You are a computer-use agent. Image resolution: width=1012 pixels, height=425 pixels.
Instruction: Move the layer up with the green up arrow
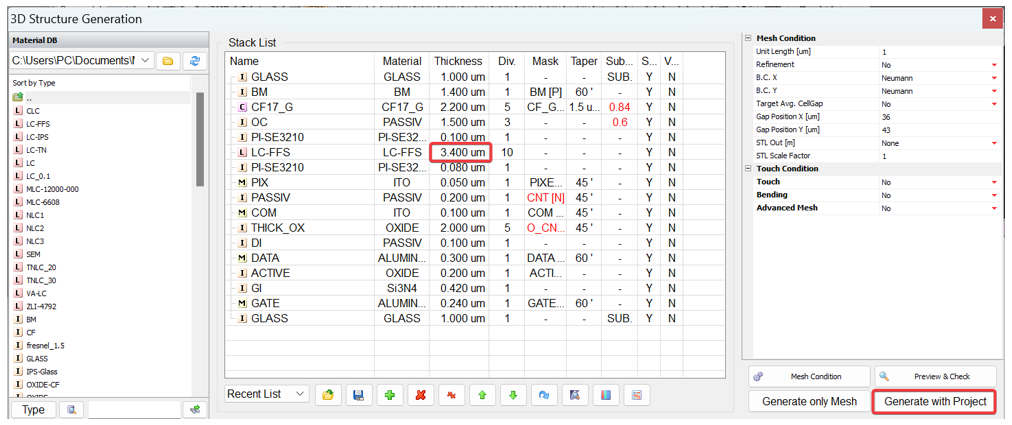(482, 395)
